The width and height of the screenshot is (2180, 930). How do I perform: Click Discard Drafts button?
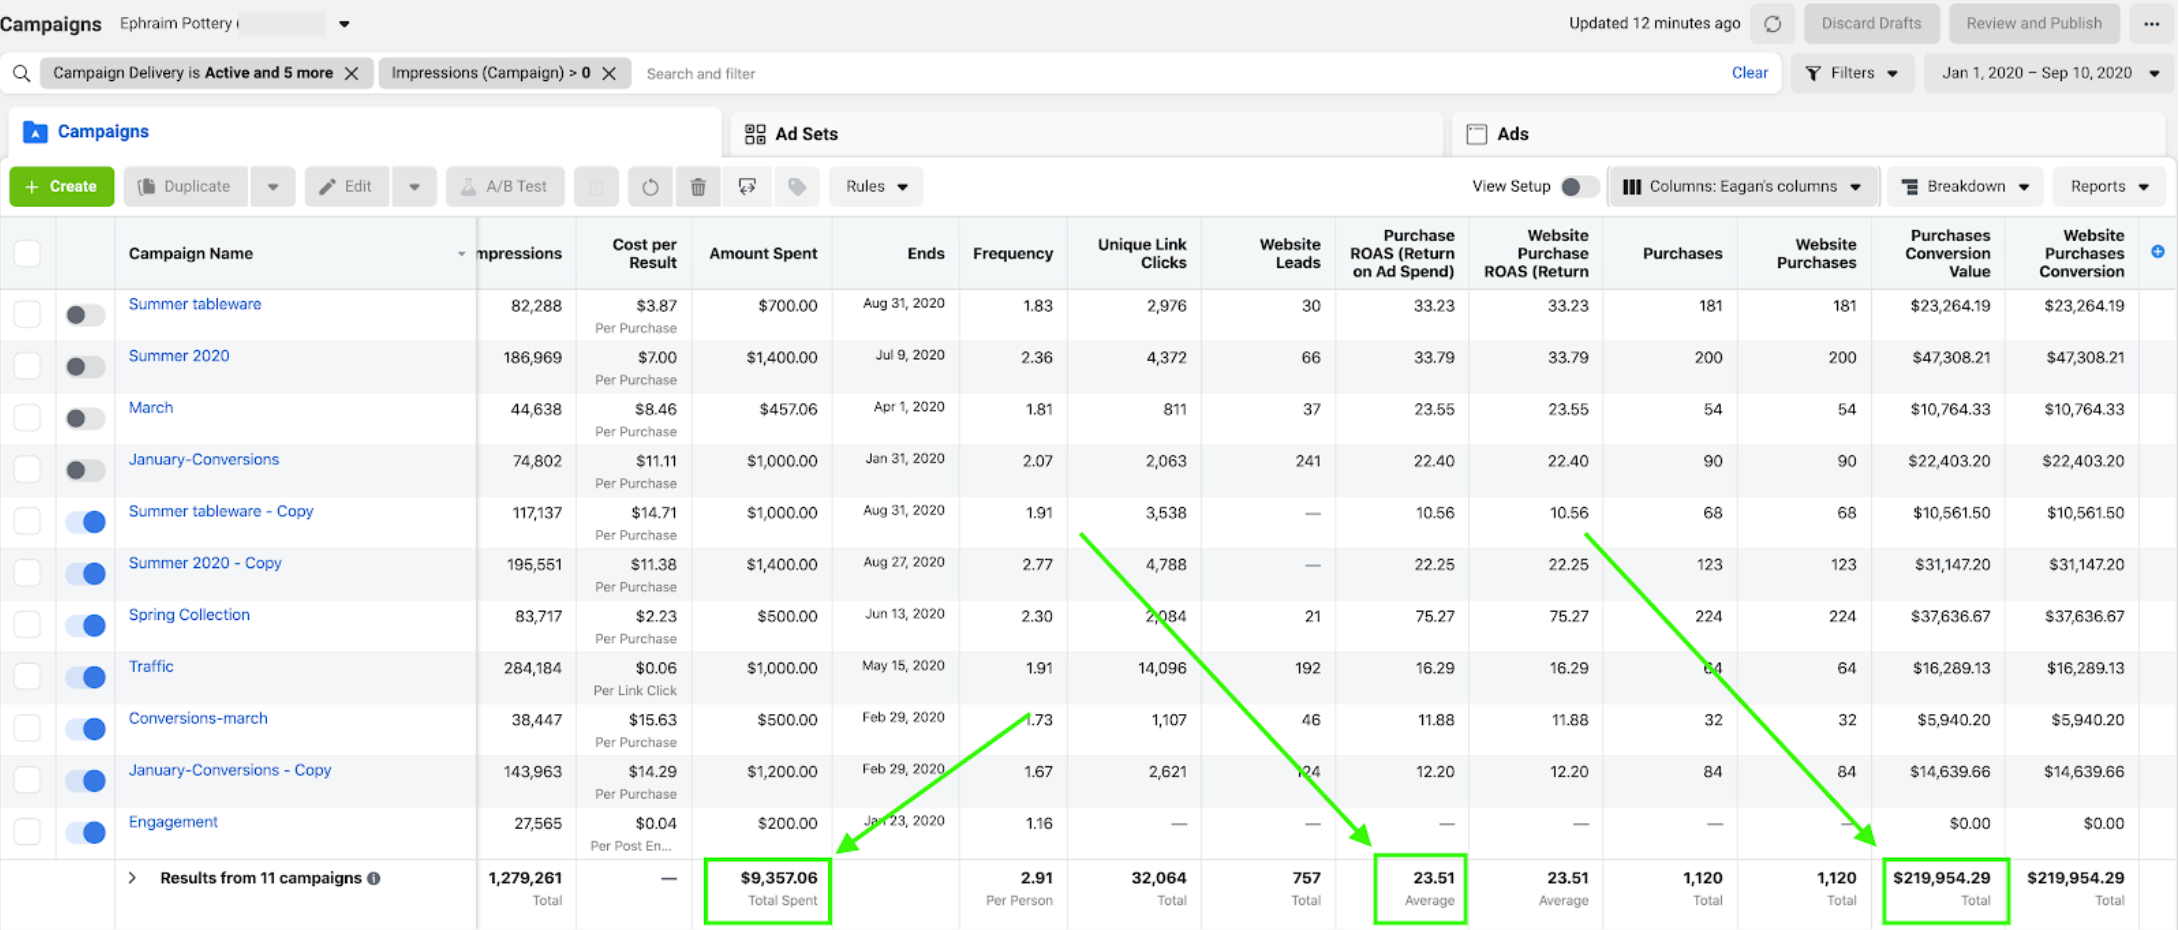pos(1871,24)
